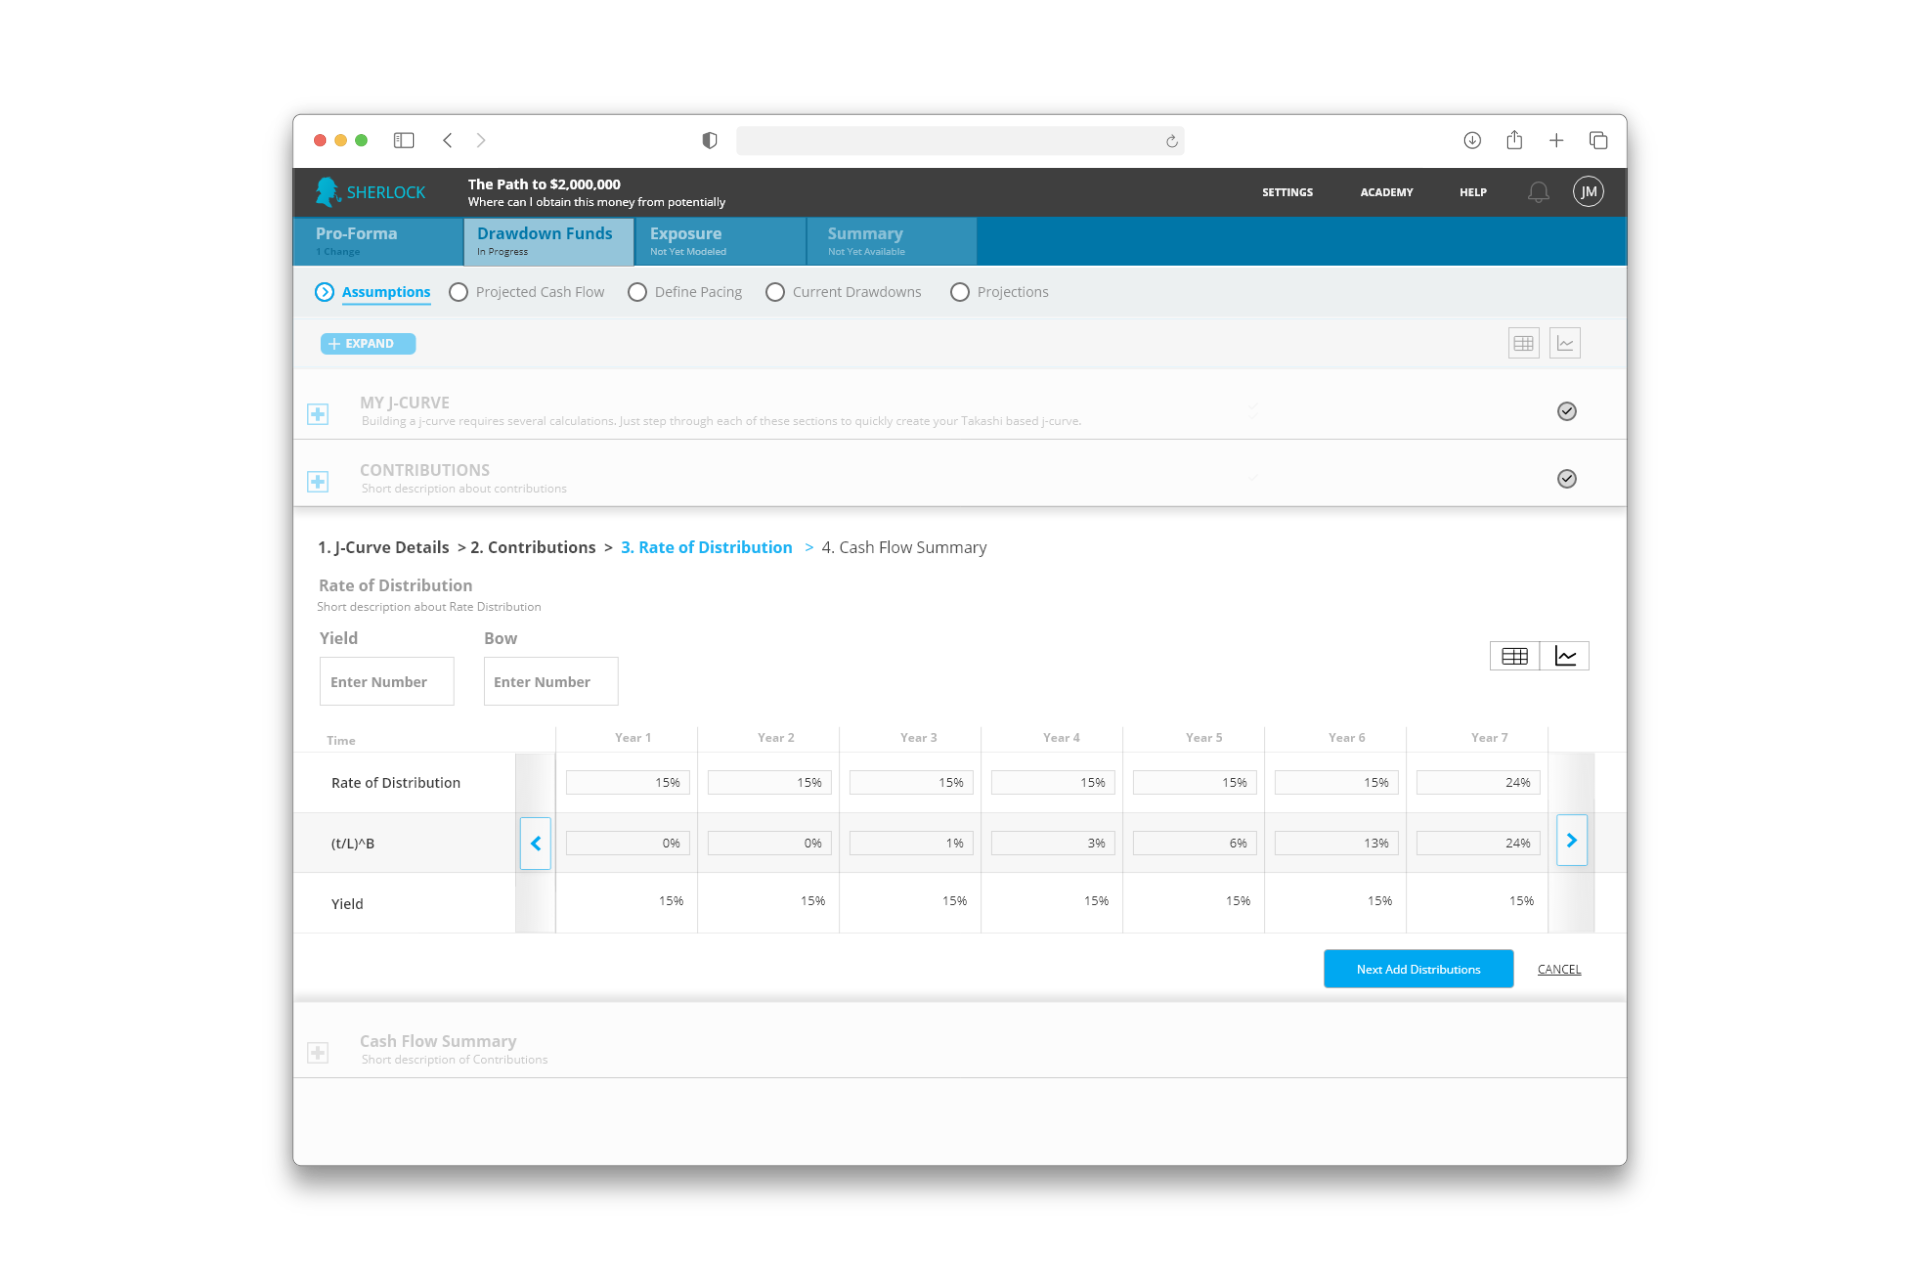The image size is (1920, 1280).
Task: Open the Summary tab
Action: tap(892, 241)
